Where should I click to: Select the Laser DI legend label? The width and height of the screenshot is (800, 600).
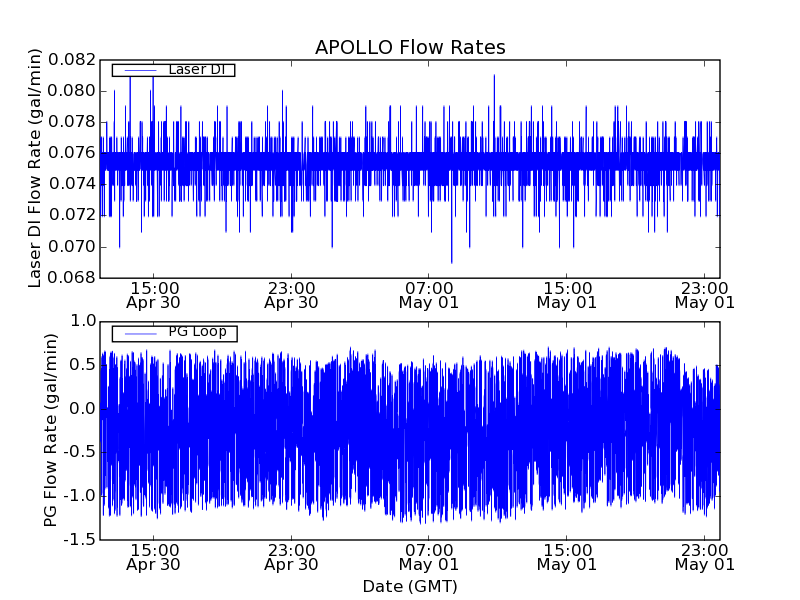[196, 70]
